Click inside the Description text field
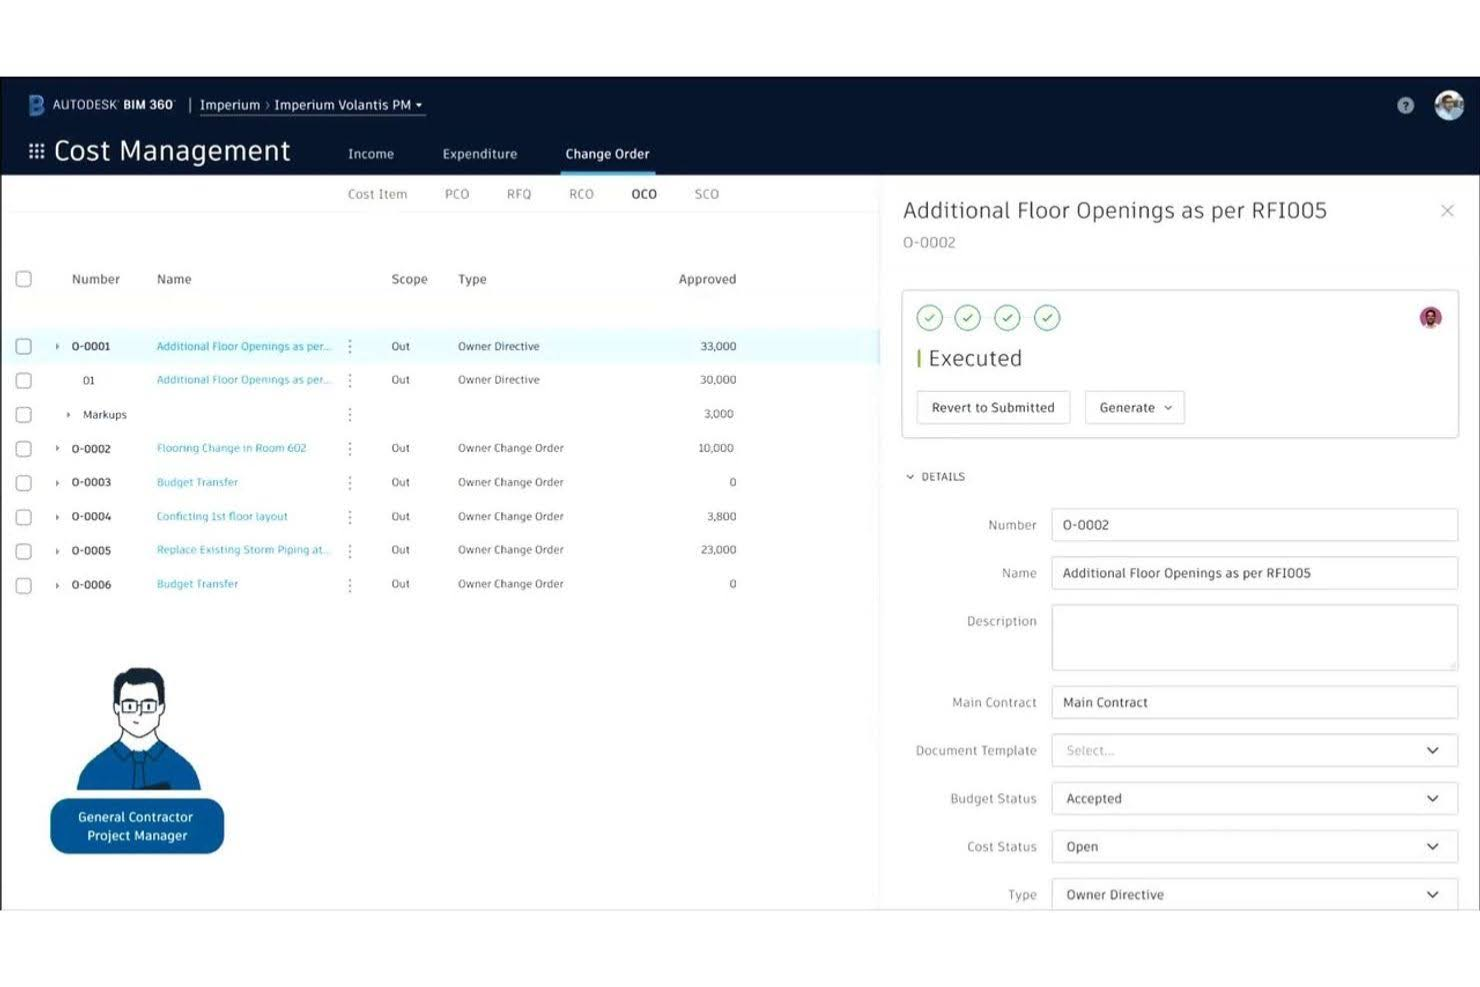This screenshot has width=1480, height=987. click(x=1253, y=637)
